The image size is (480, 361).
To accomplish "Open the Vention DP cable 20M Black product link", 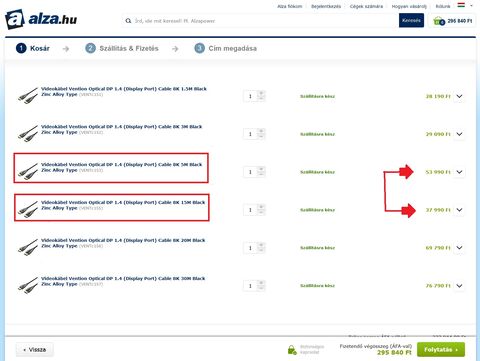I will (123, 243).
